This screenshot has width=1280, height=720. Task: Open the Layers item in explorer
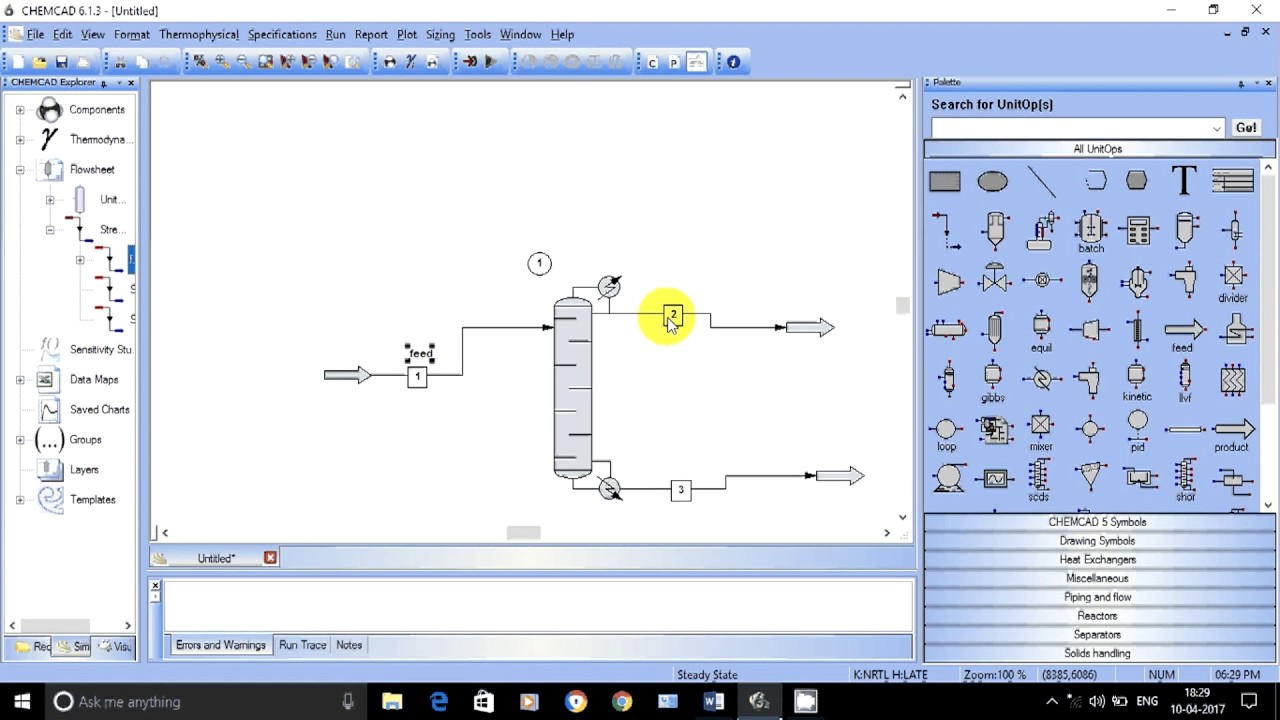pos(84,470)
